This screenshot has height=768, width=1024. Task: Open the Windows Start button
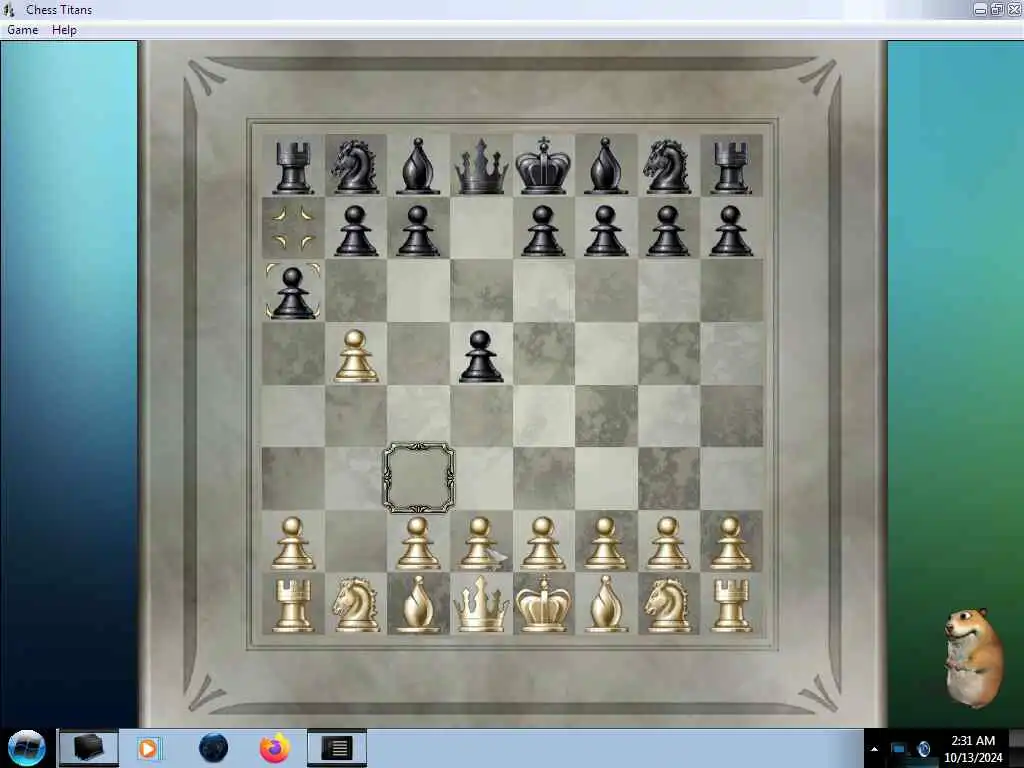tap(26, 748)
